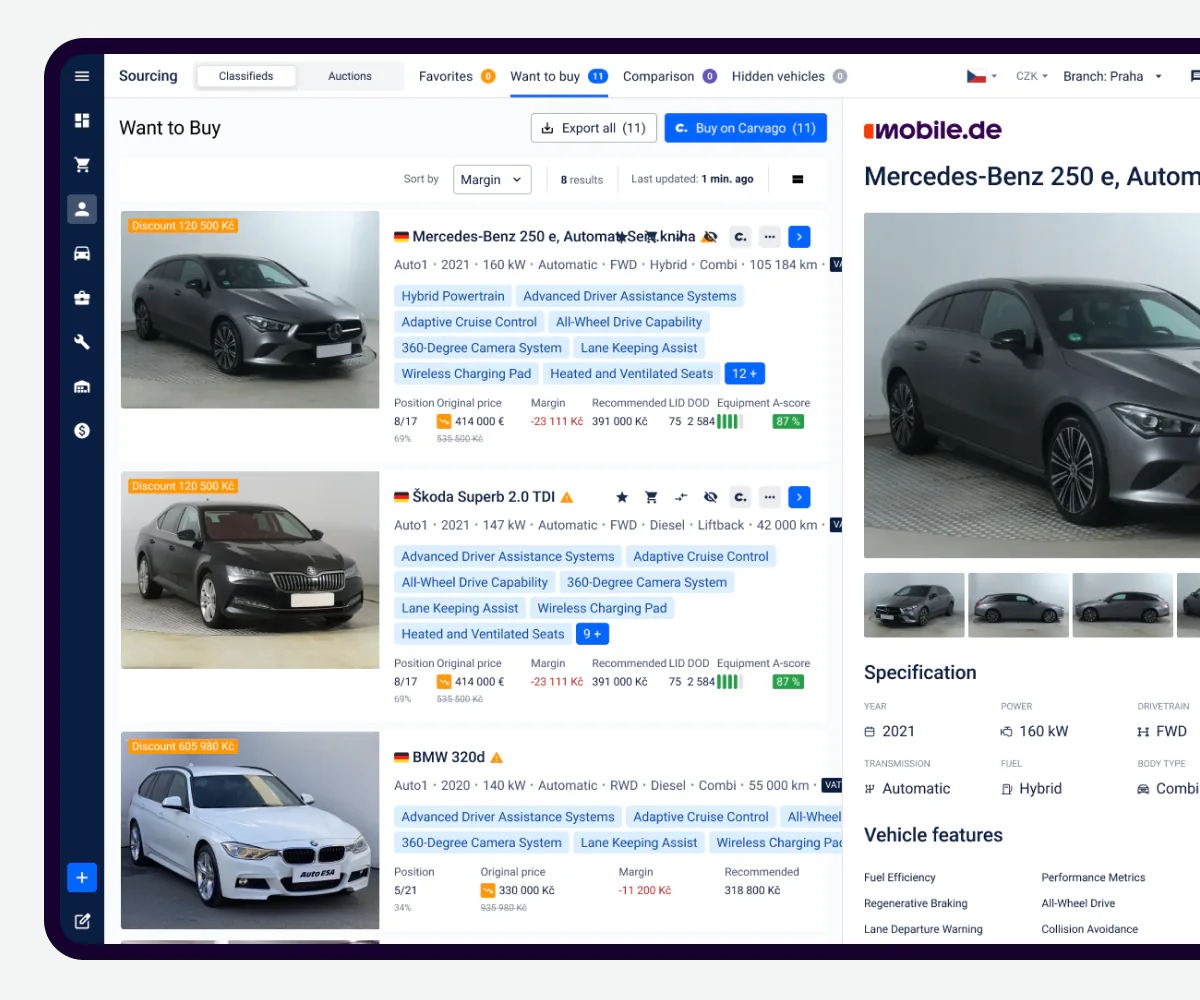
Task: Click the blue arrow on Škoda Superb row
Action: (799, 497)
